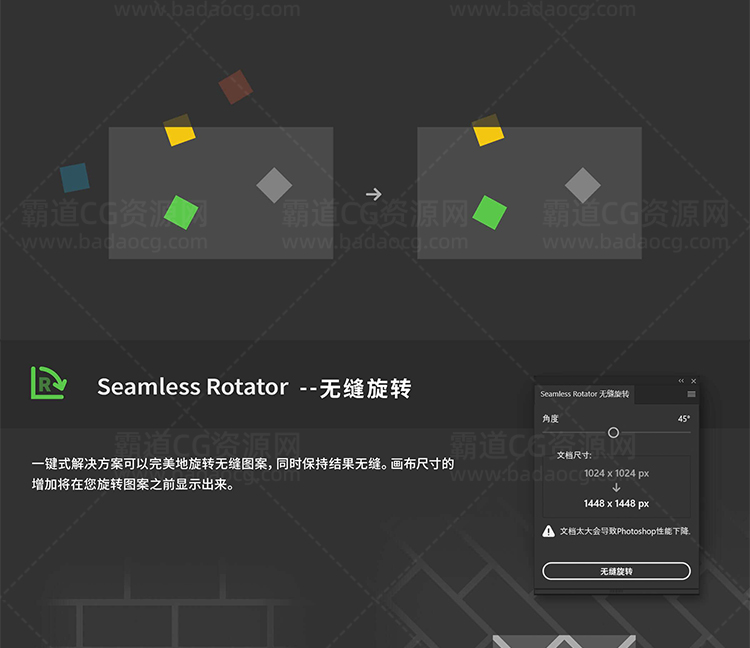
Task: Close the Seamless Rotator panel
Action: [x=694, y=381]
